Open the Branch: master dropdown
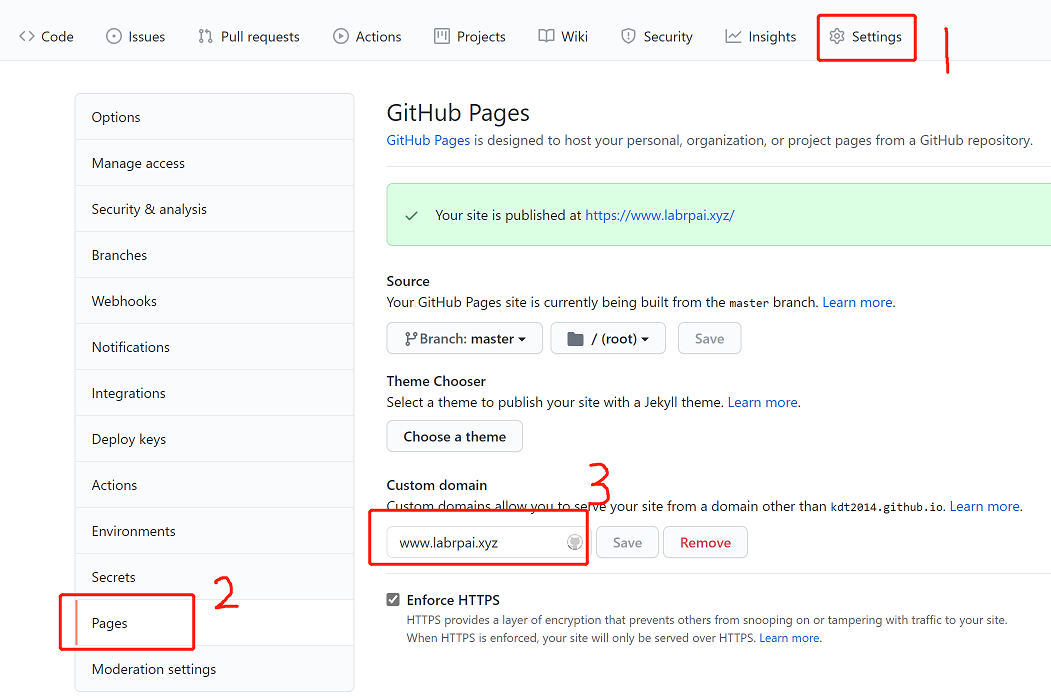The height and width of the screenshot is (699, 1051). point(465,339)
